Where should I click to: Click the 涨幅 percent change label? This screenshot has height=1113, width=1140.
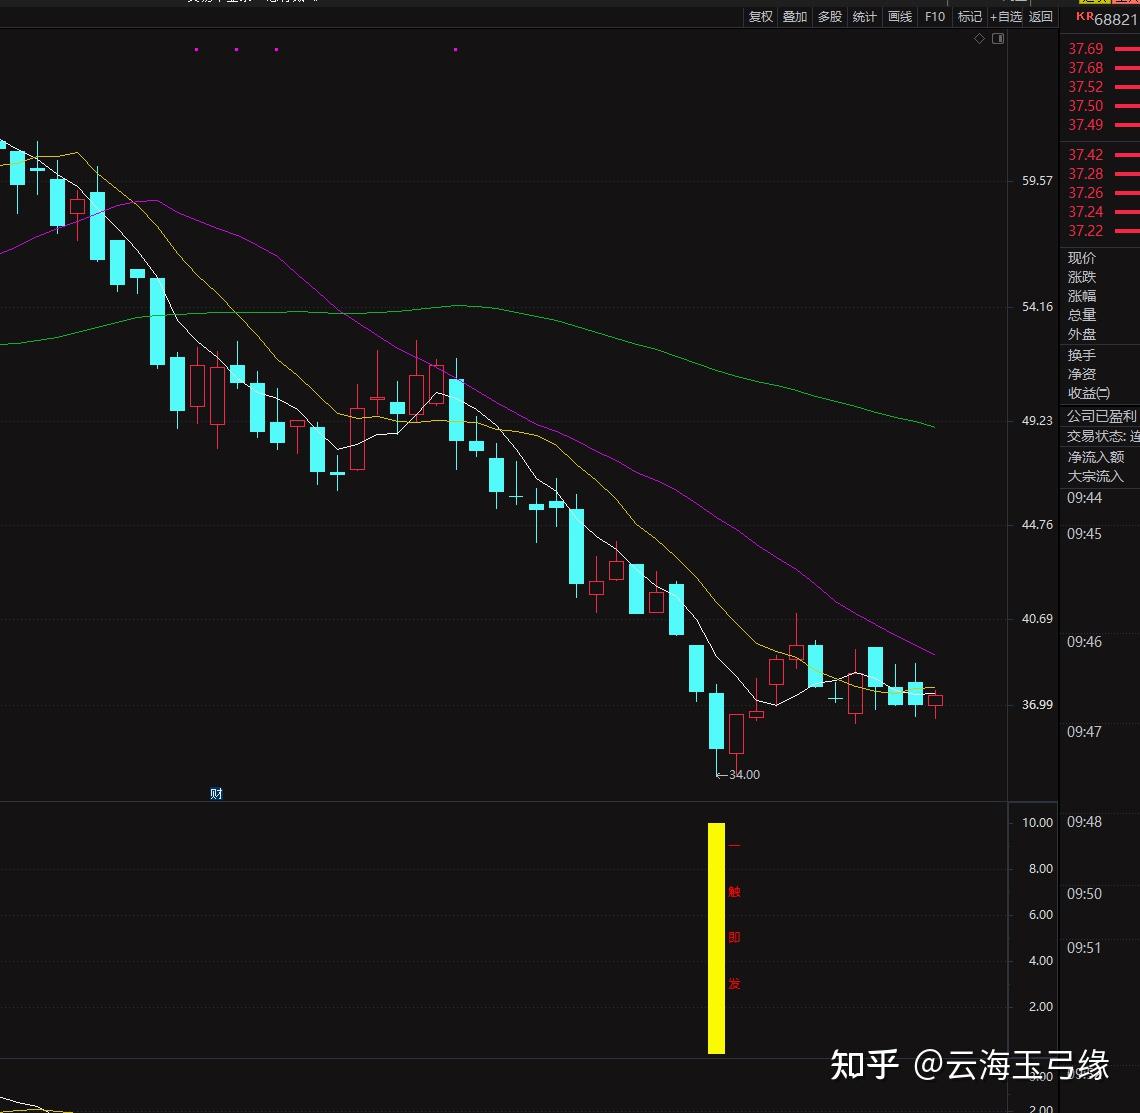(x=1081, y=296)
